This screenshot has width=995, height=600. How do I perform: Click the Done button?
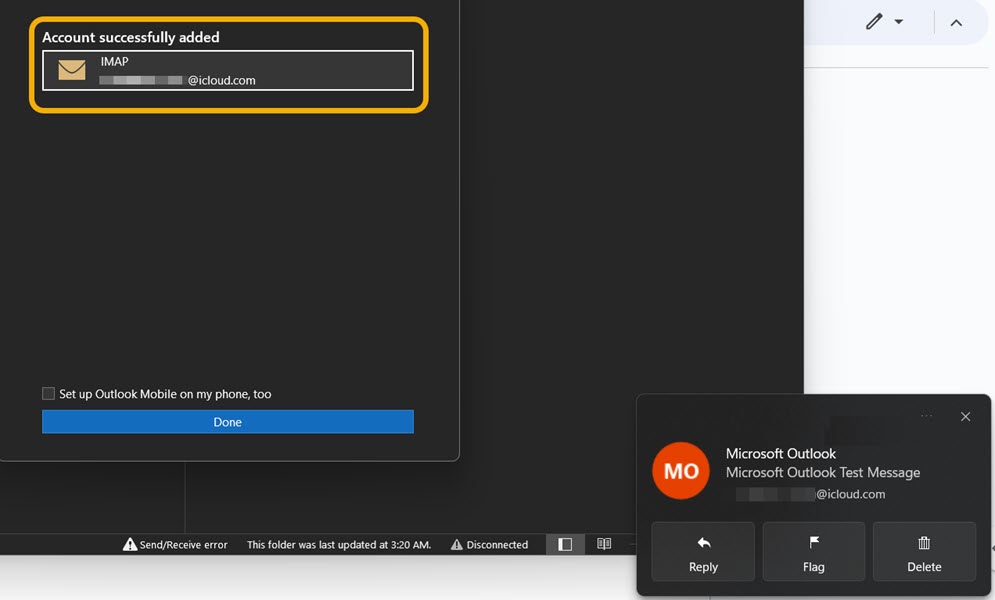click(227, 421)
